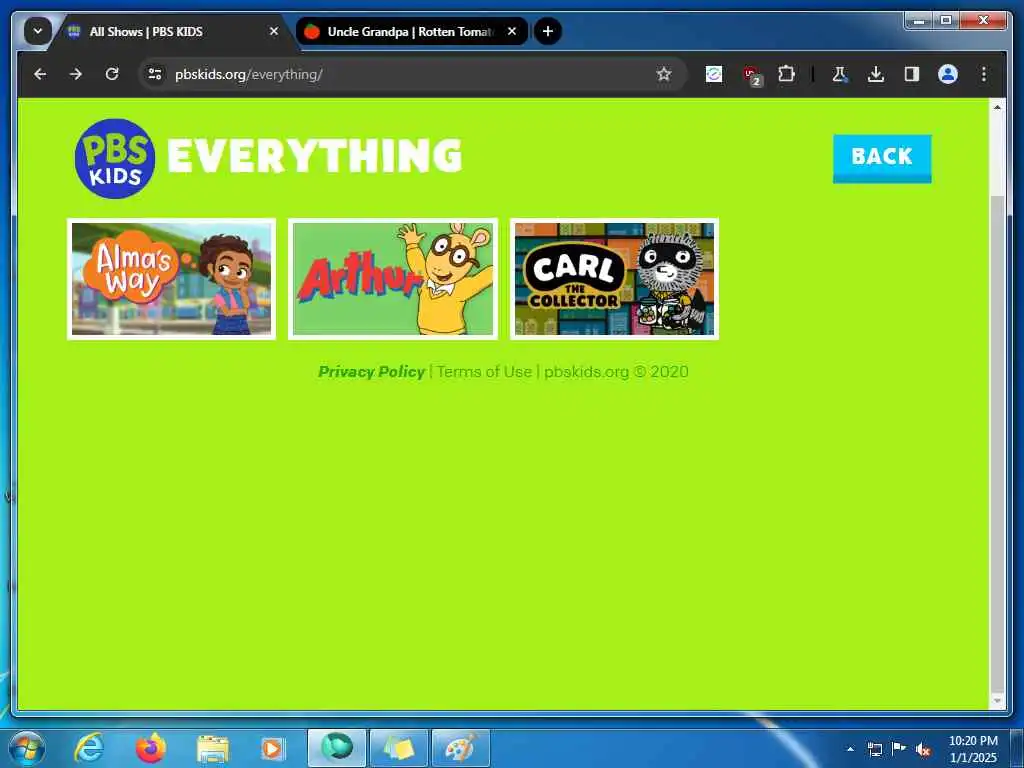Click the network tray icon
The height and width of the screenshot is (768, 1024).
point(874,749)
